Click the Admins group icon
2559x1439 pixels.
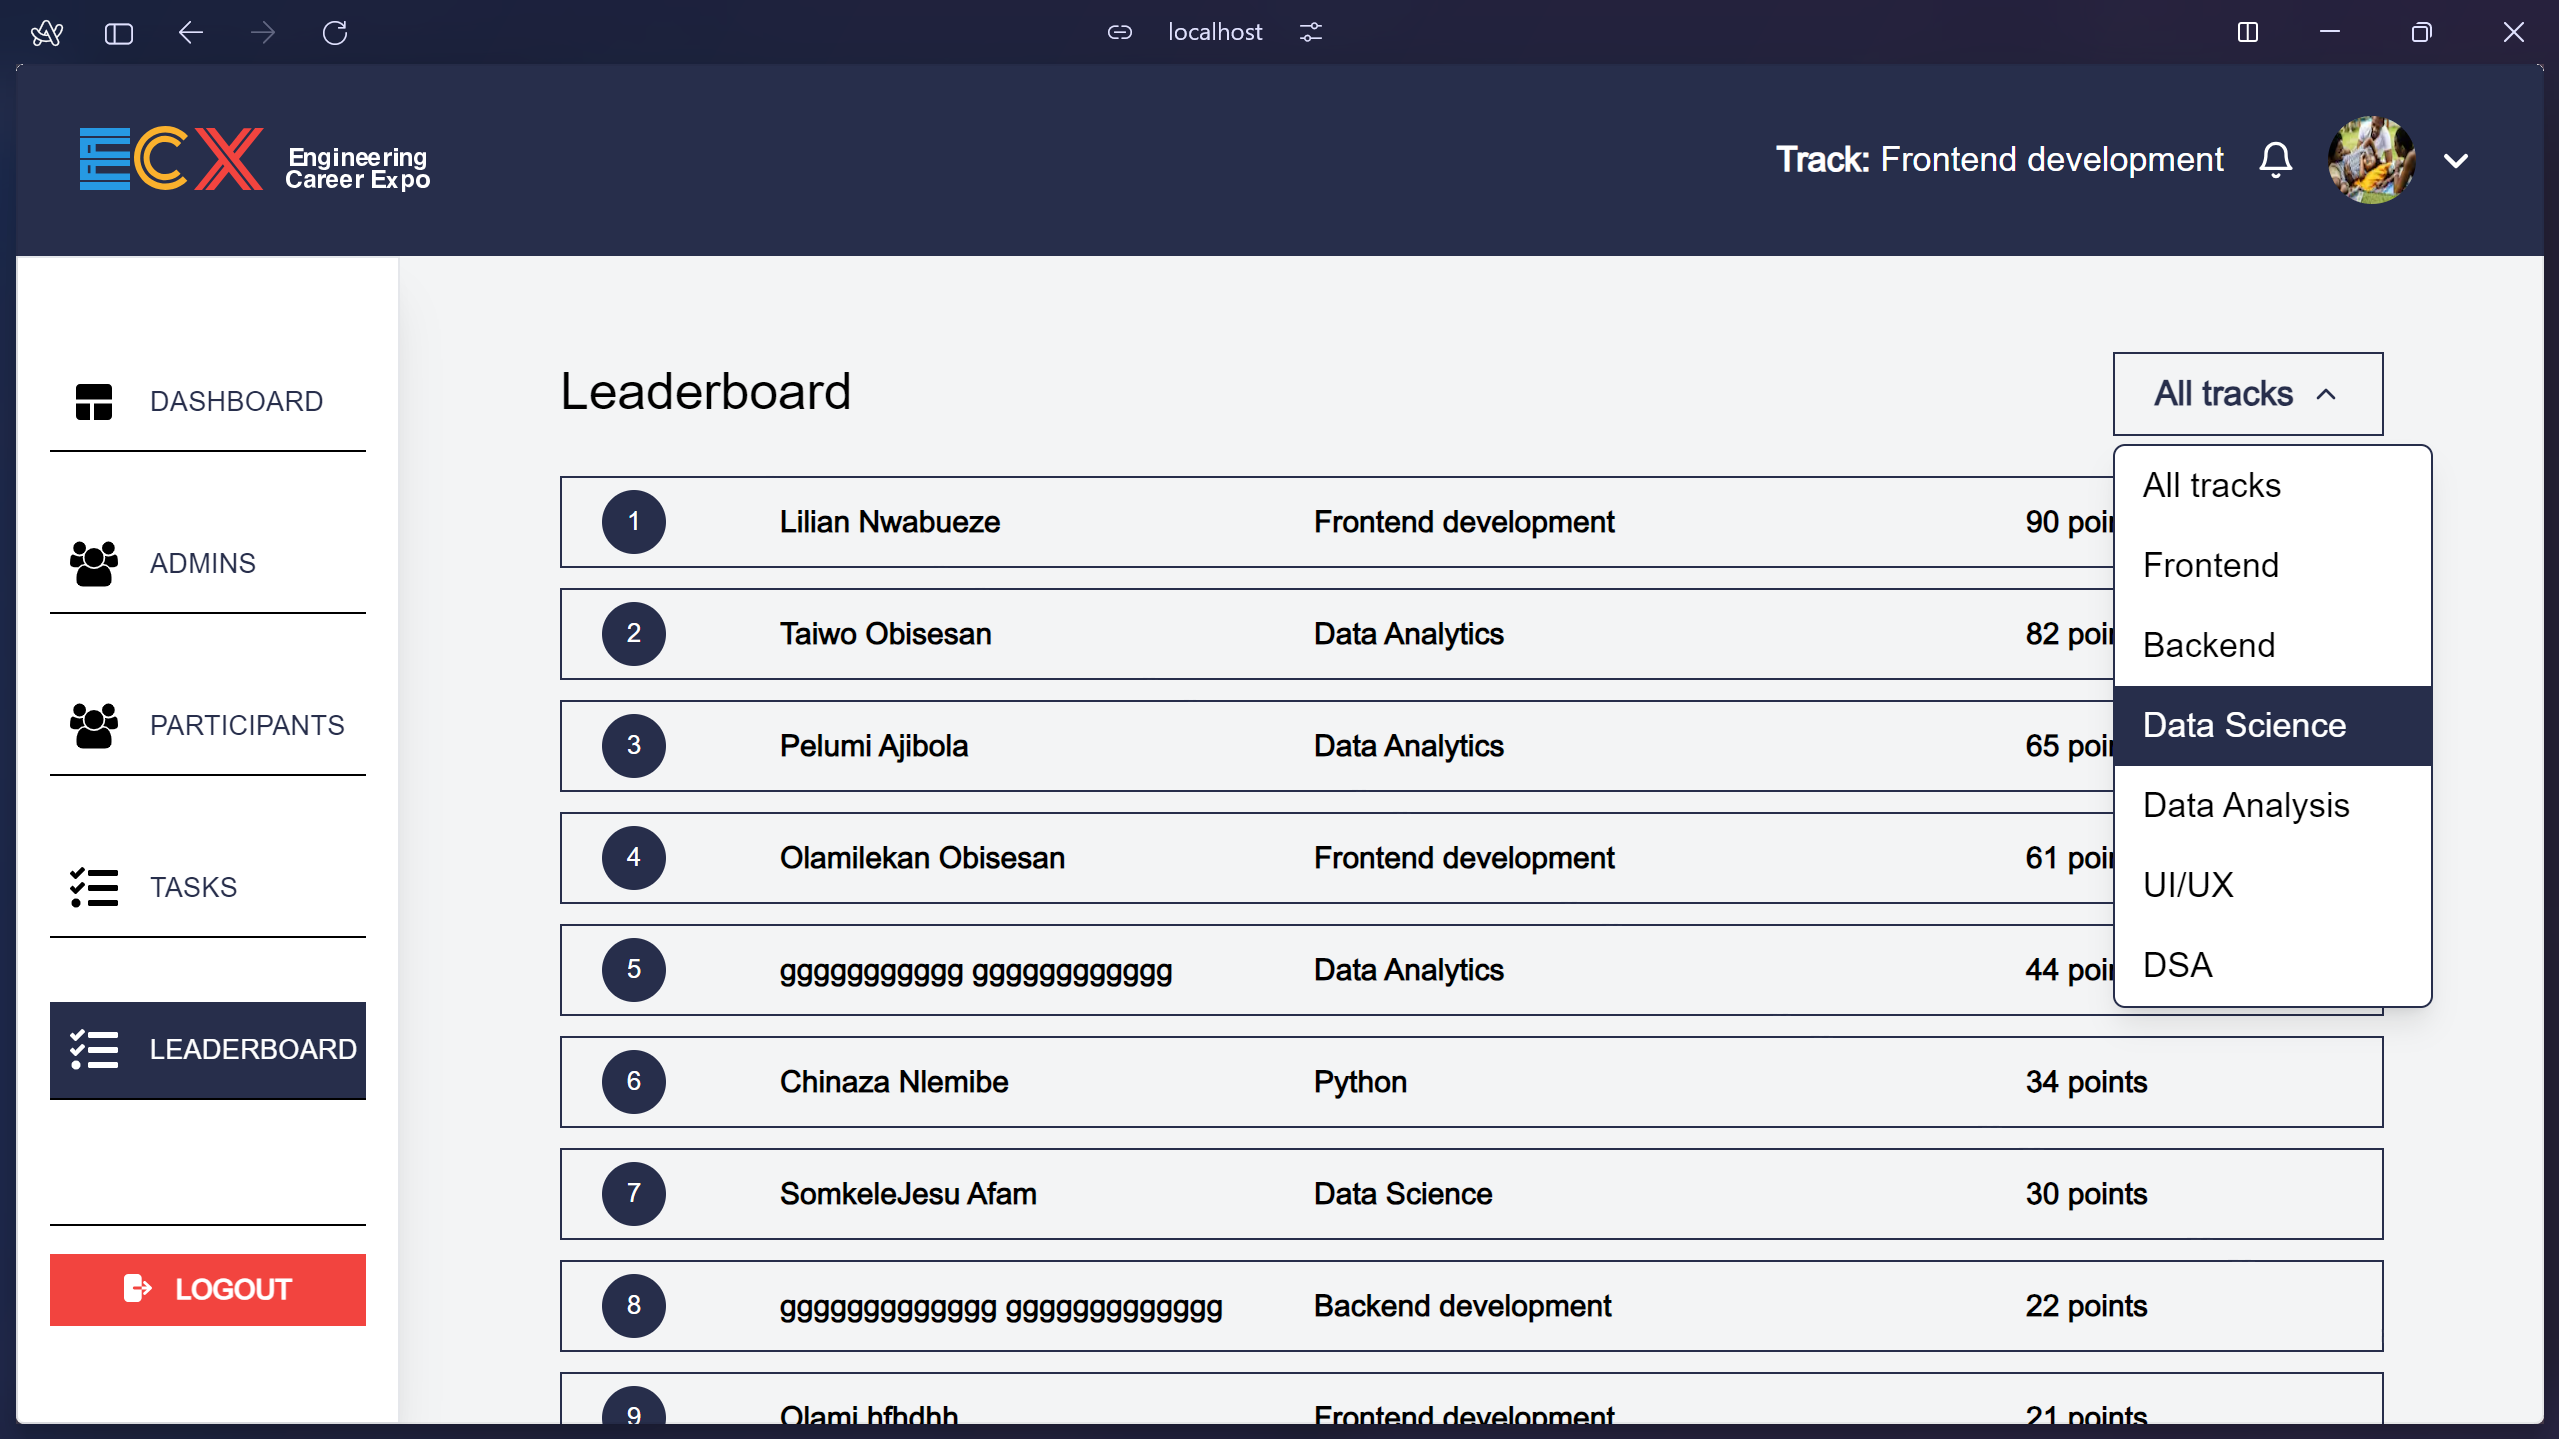coord(94,564)
